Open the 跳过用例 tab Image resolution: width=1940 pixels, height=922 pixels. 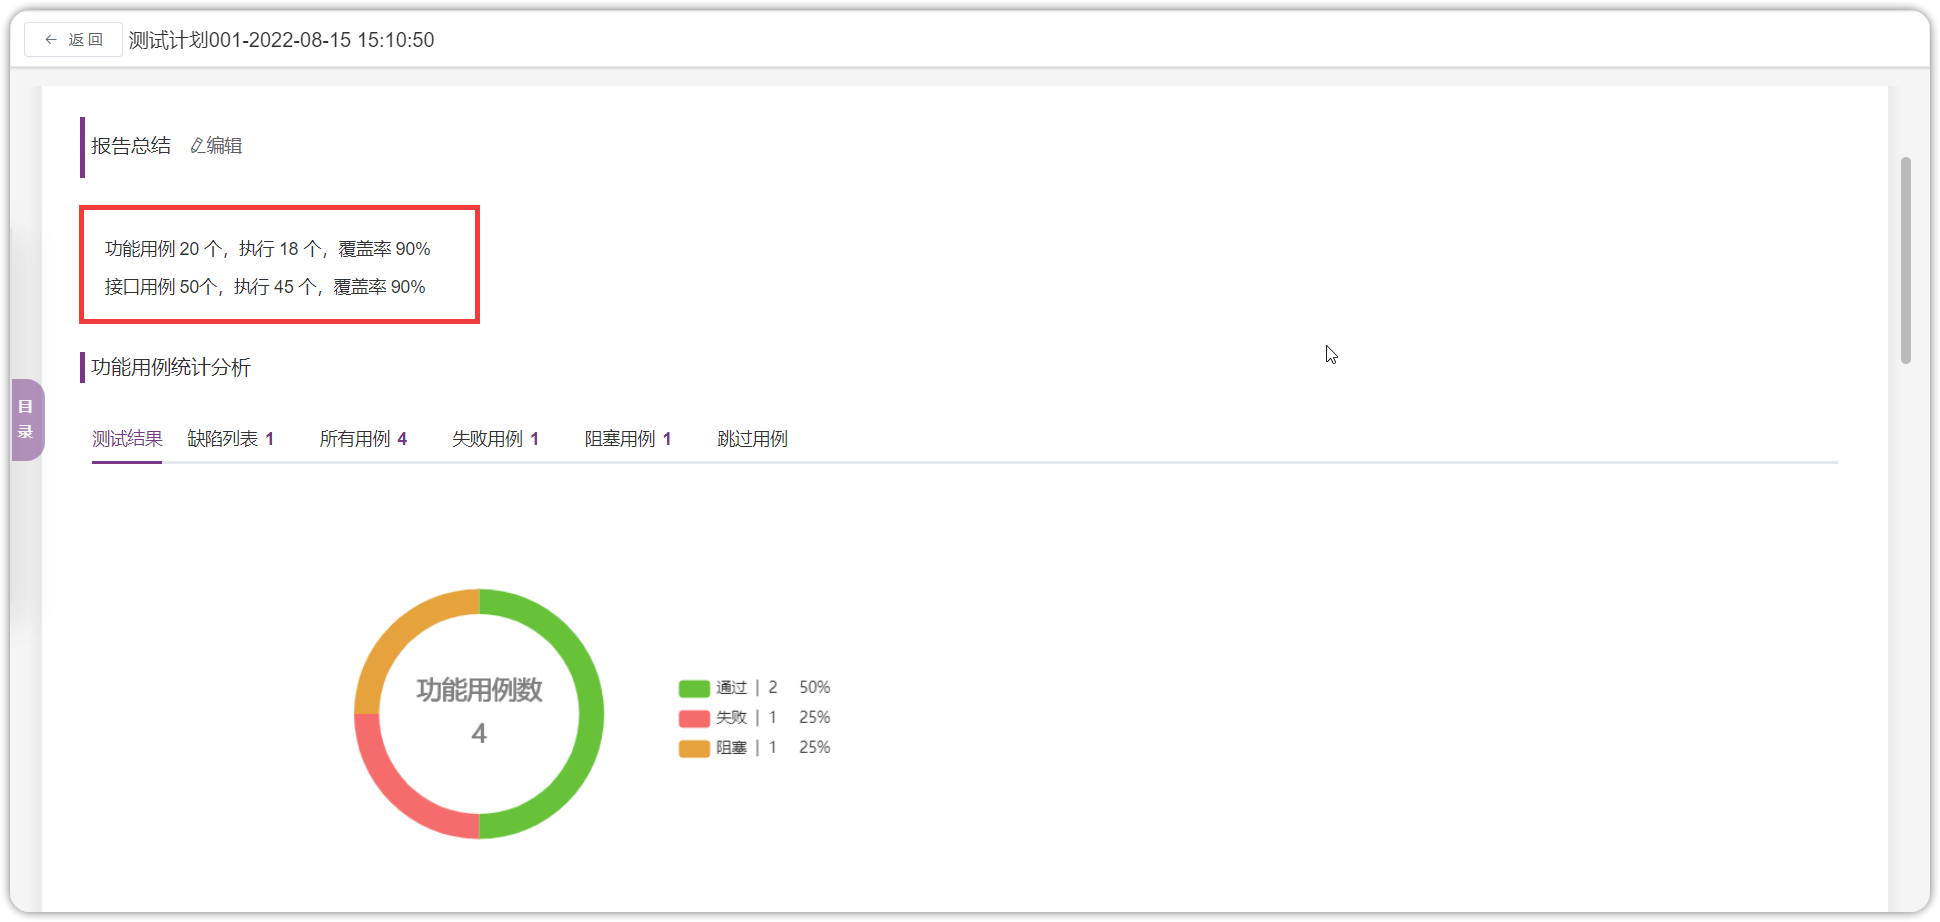(x=752, y=439)
